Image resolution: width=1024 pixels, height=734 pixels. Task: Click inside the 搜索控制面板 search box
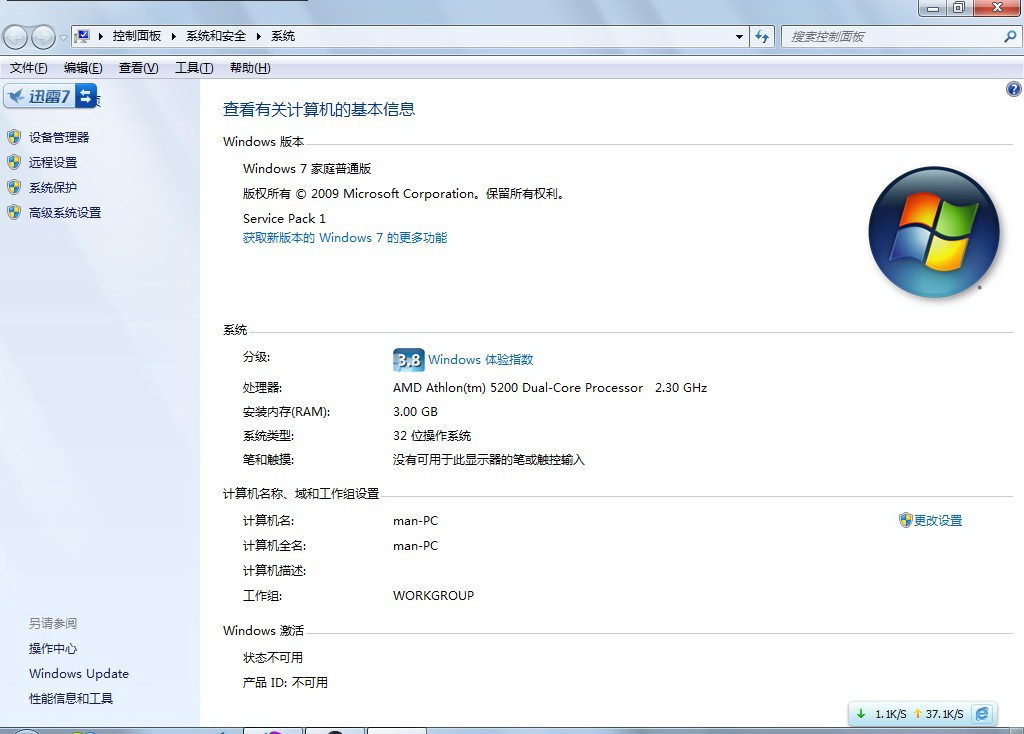[890, 36]
